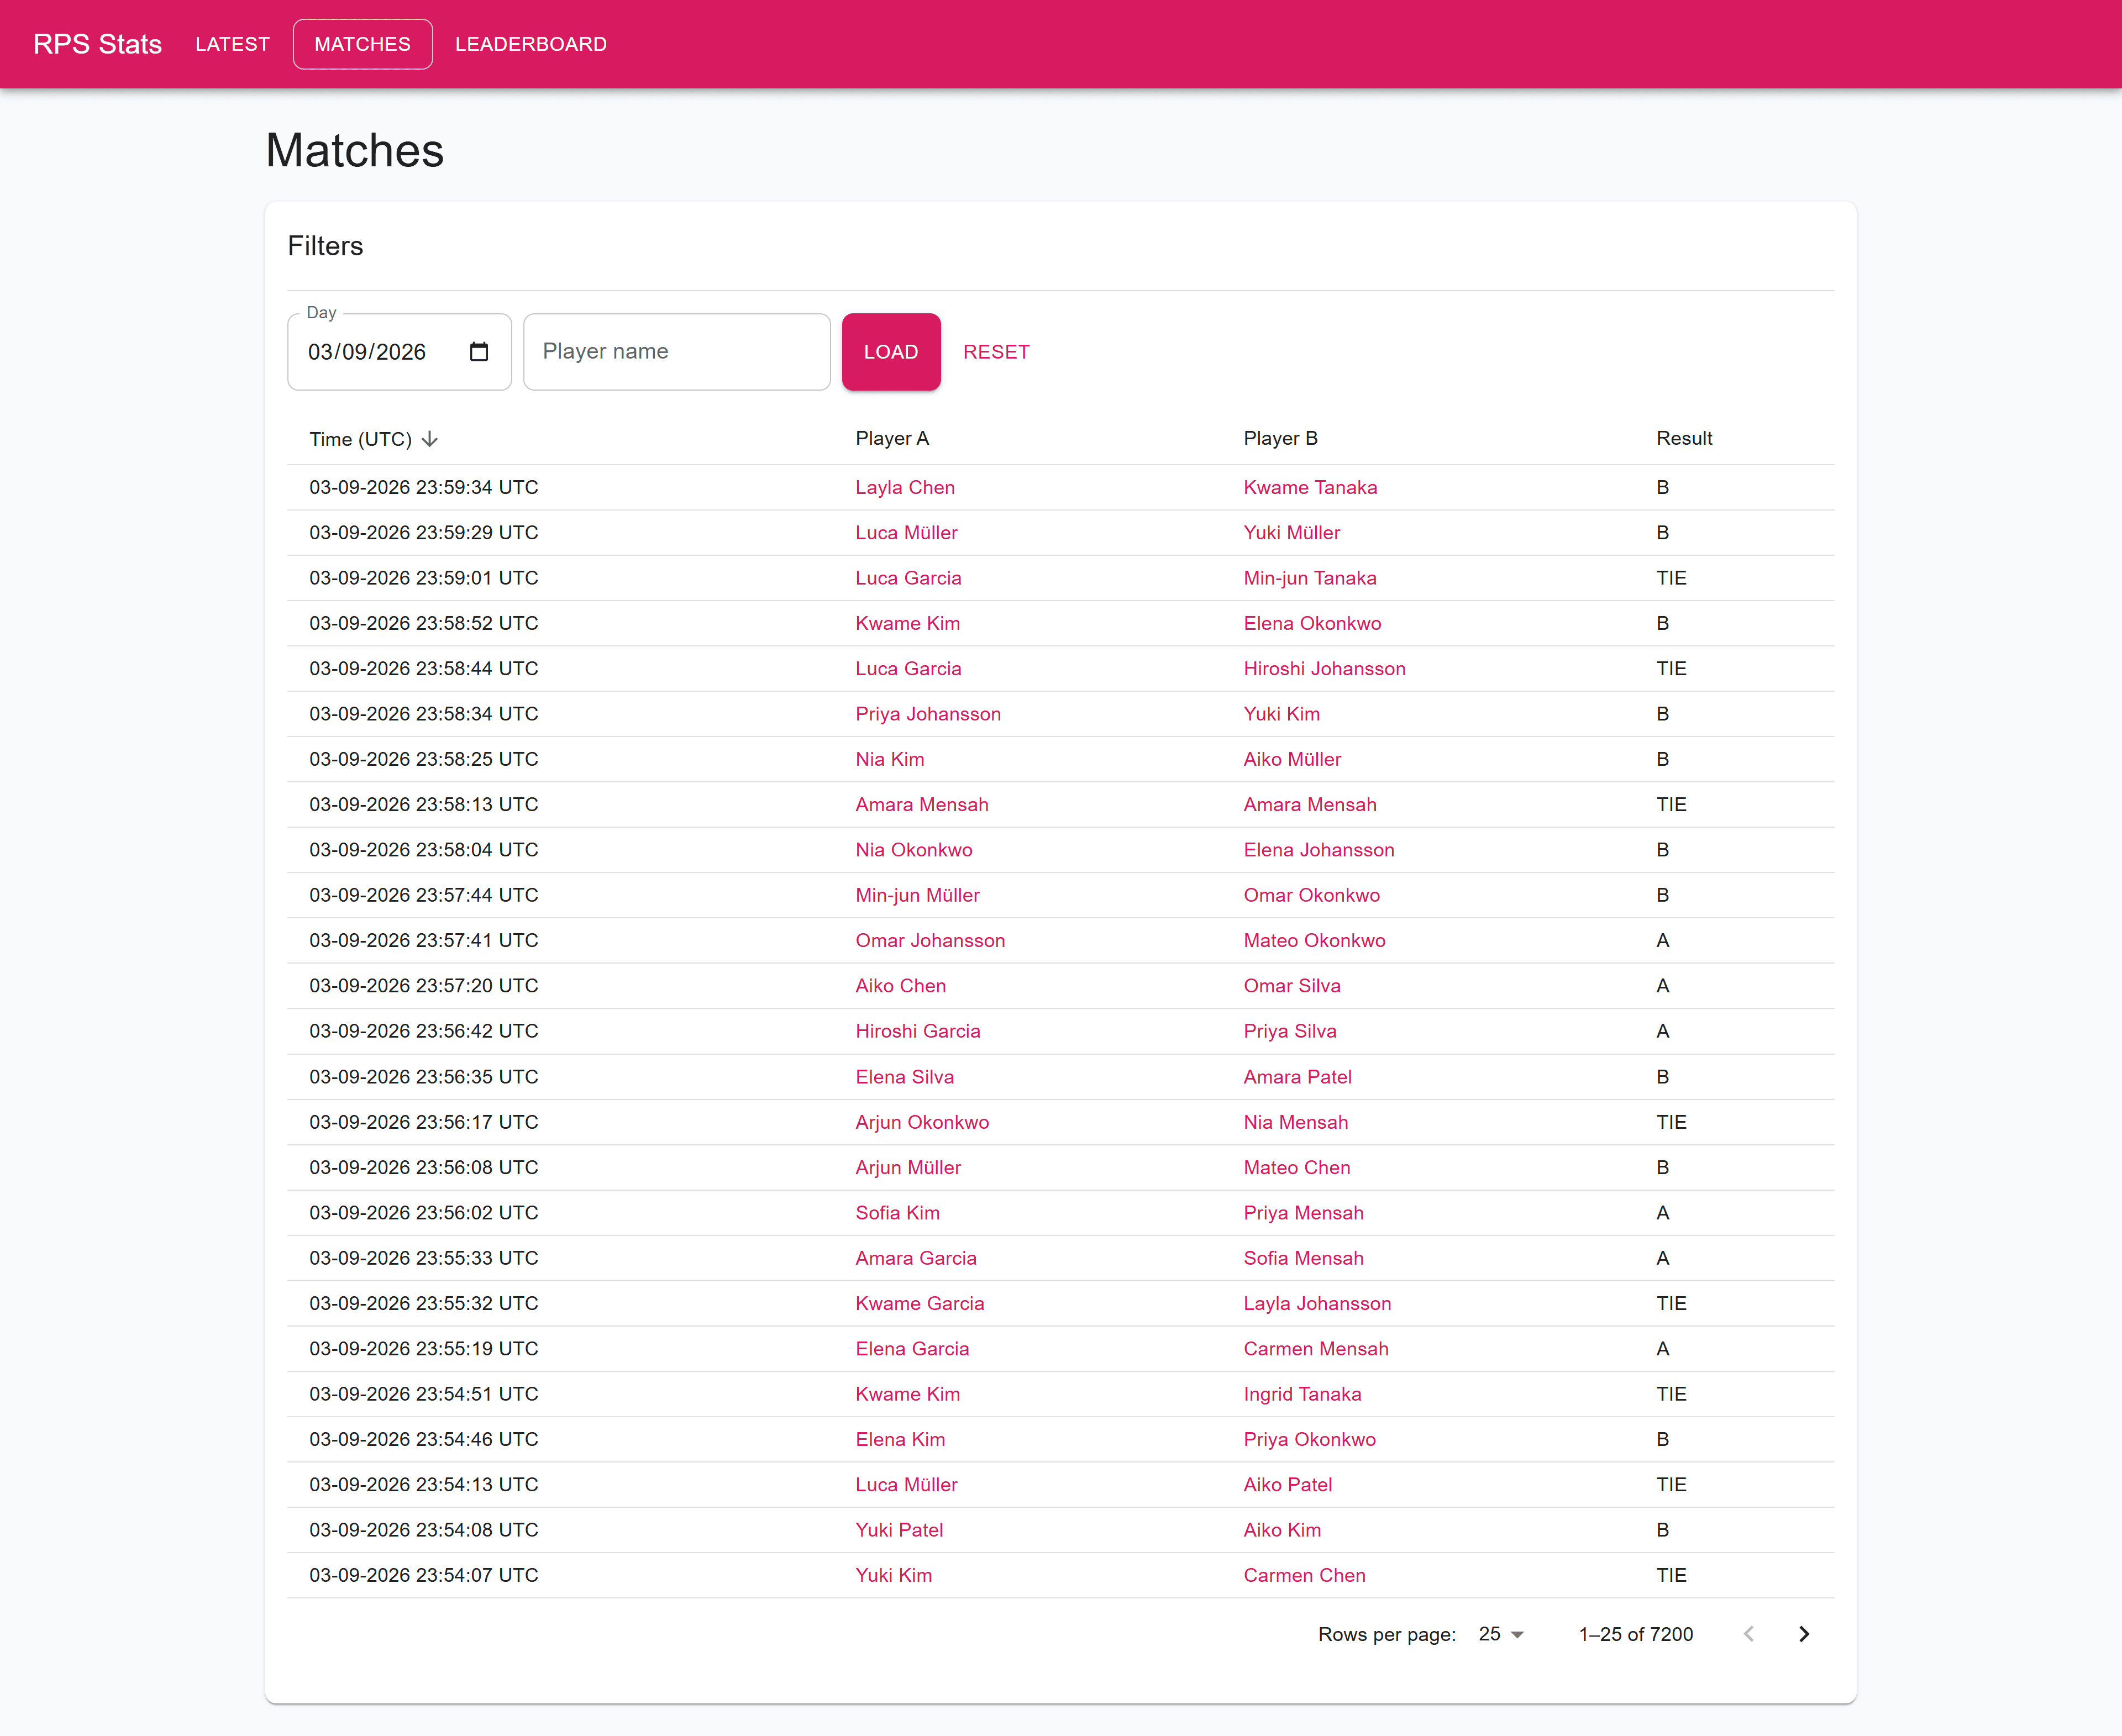This screenshot has width=2122, height=1736.
Task: Open the calendar picker icon in Day field
Action: (479, 352)
